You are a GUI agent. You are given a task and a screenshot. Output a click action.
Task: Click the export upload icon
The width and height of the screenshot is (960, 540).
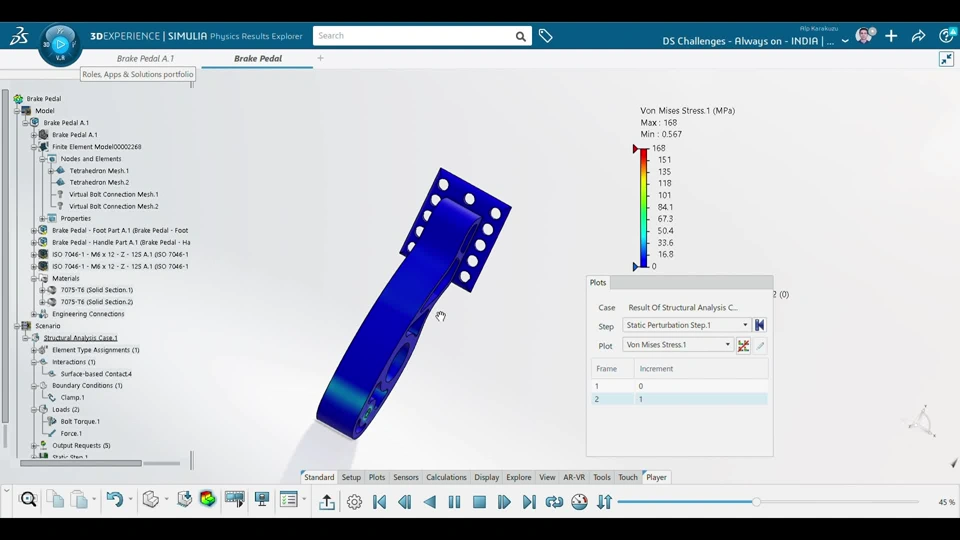coord(327,502)
